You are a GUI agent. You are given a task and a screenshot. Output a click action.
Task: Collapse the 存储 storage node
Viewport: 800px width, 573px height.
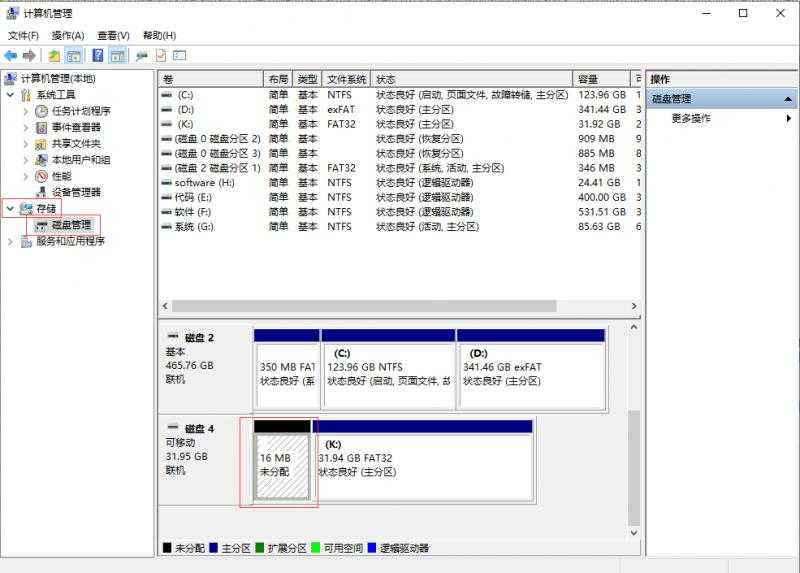[10, 208]
